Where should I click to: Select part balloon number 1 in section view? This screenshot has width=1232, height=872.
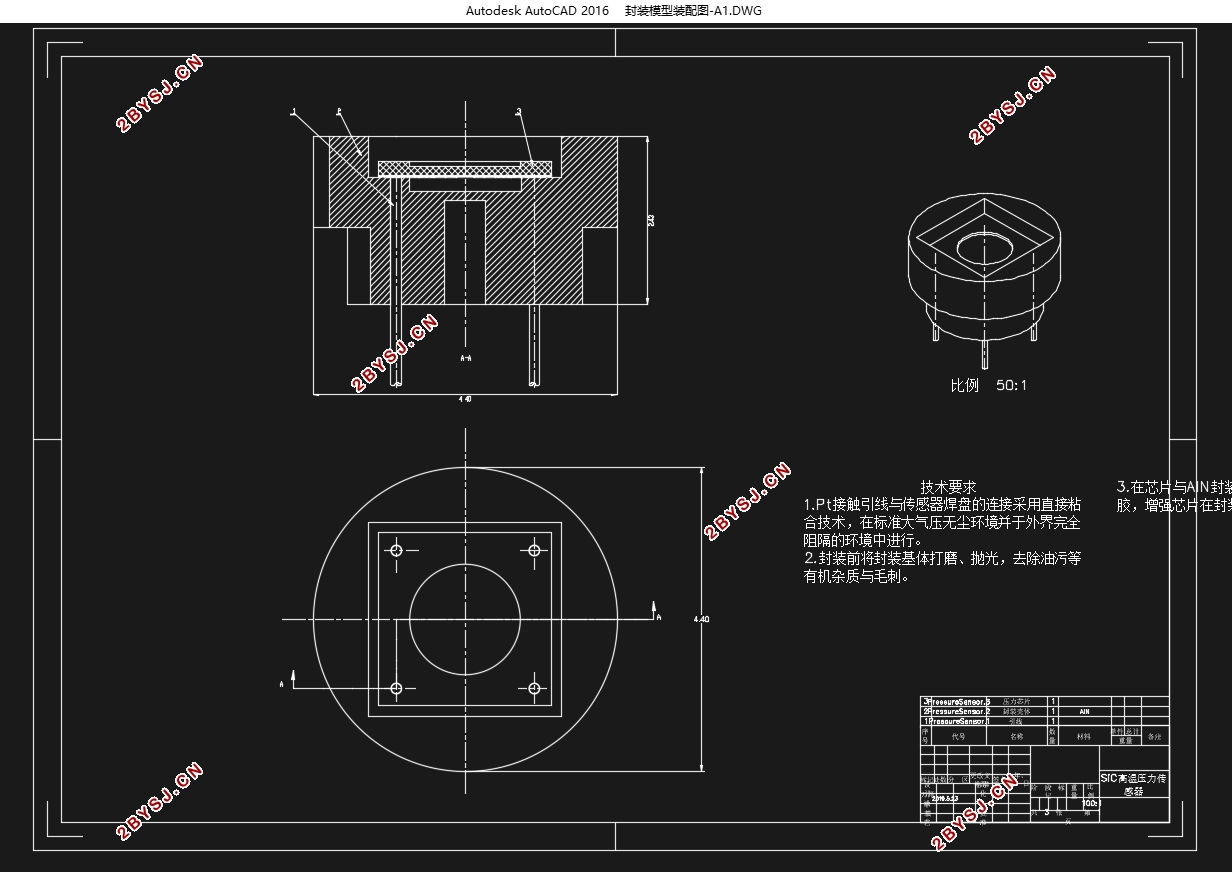(294, 113)
